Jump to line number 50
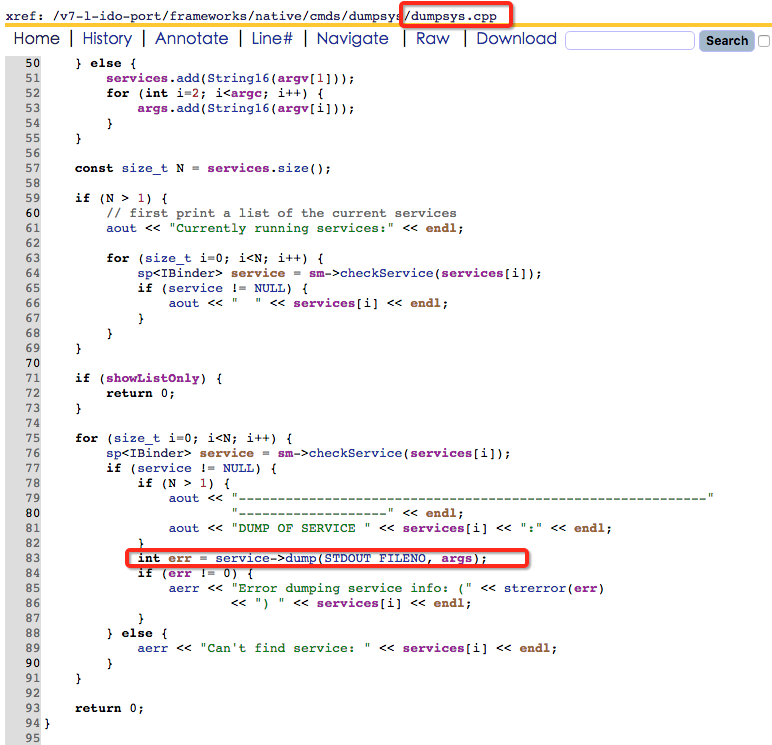The image size is (772, 745). (x=32, y=63)
